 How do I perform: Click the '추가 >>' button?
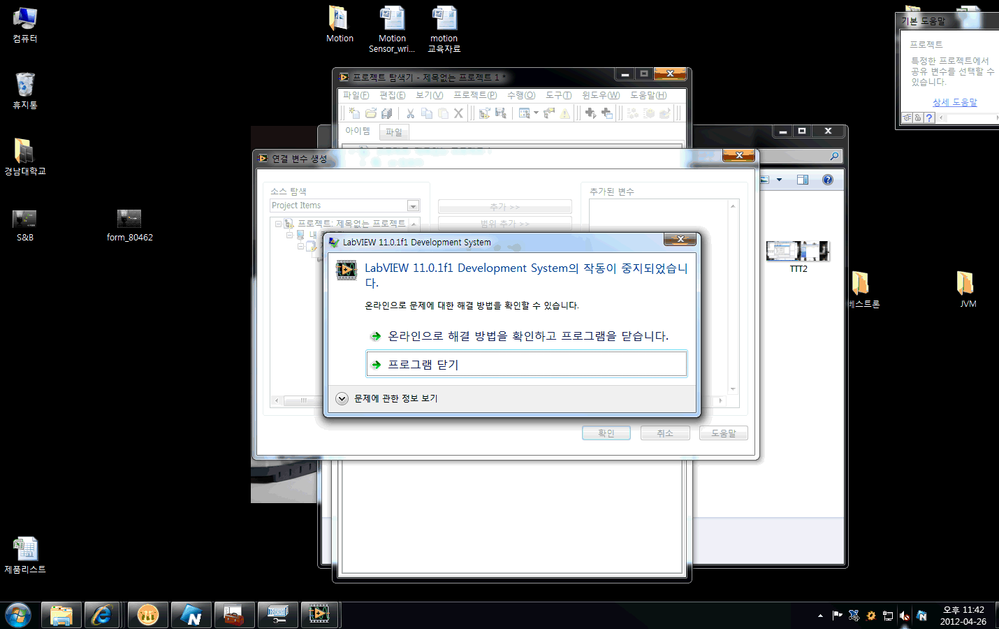point(505,207)
